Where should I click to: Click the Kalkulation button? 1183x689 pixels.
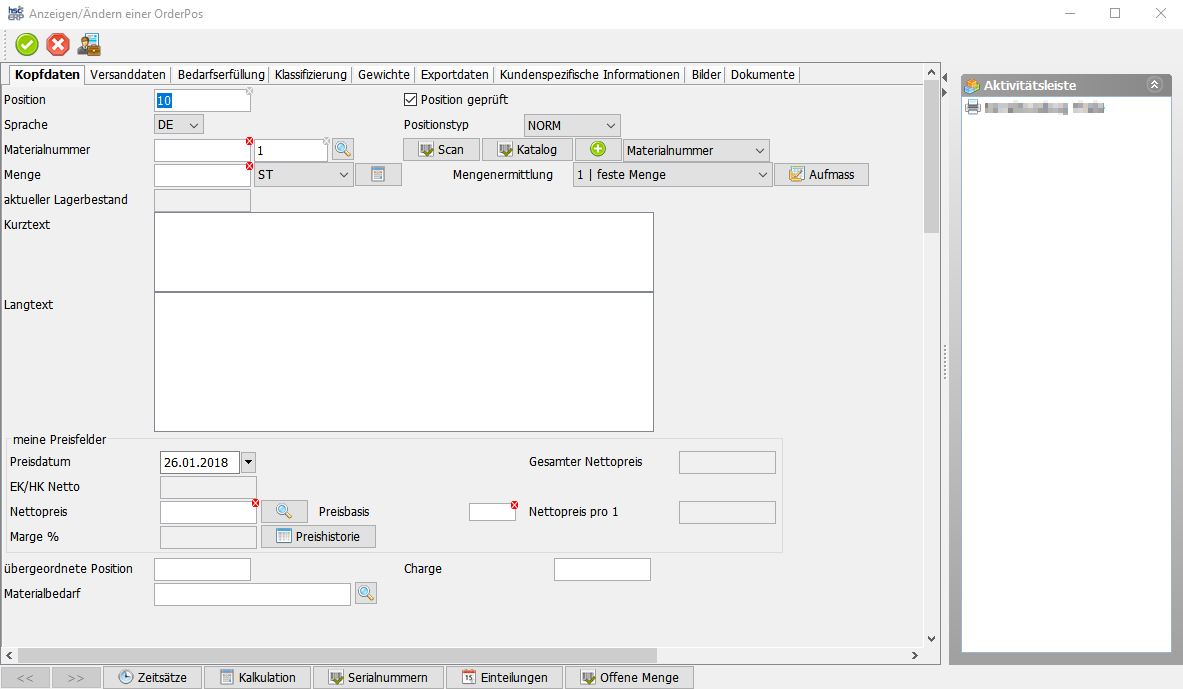coord(257,677)
